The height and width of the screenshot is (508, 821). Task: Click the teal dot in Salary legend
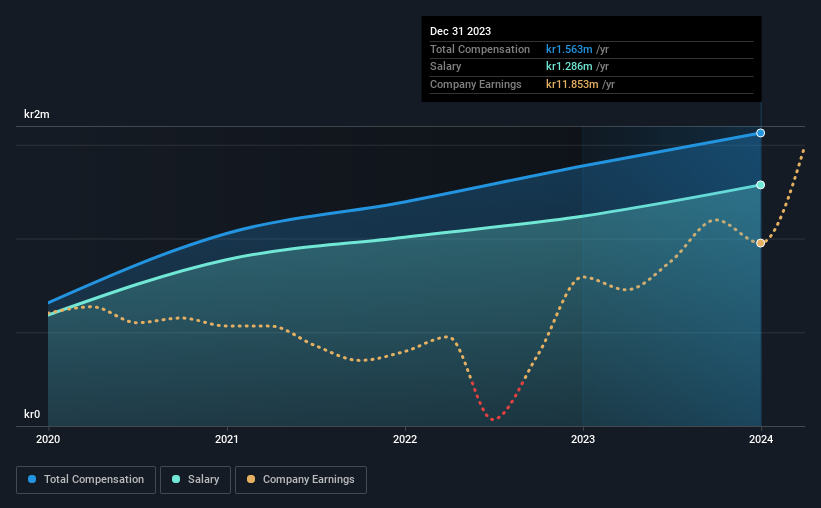176,479
